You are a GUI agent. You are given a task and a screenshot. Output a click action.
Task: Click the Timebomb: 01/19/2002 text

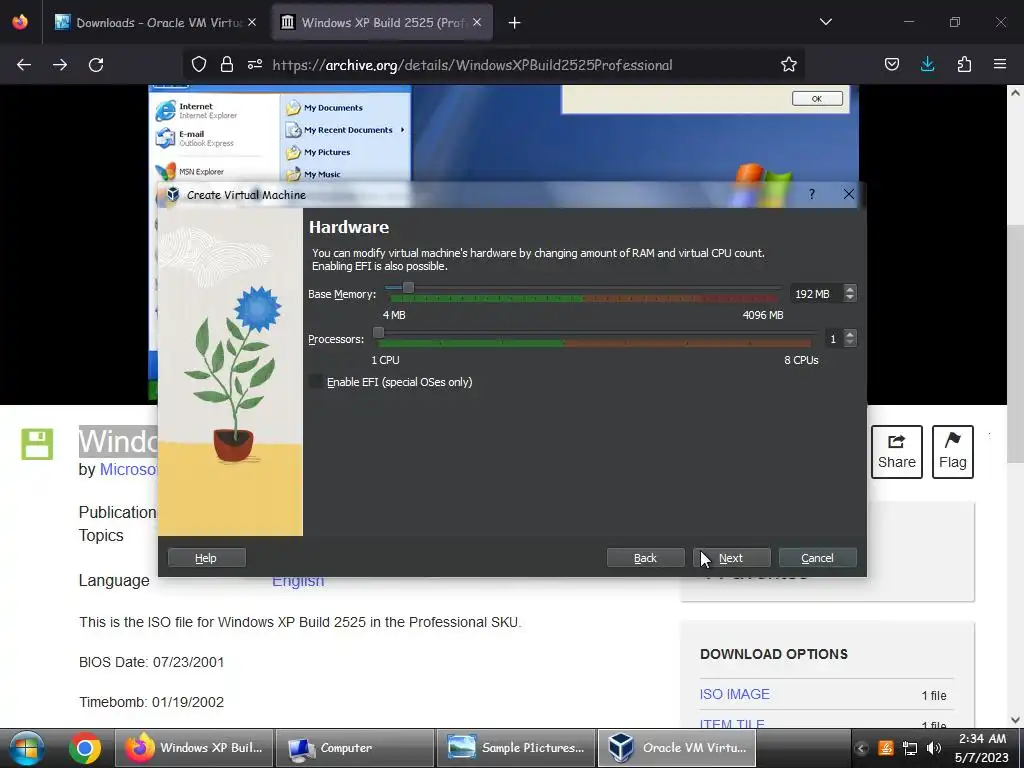pos(152,702)
